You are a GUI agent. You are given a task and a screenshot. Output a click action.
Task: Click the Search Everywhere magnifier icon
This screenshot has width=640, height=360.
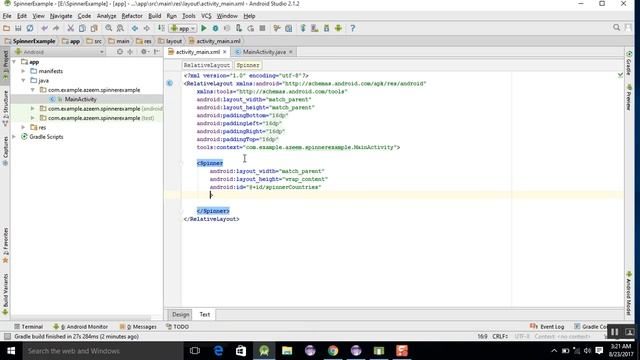coord(616,28)
